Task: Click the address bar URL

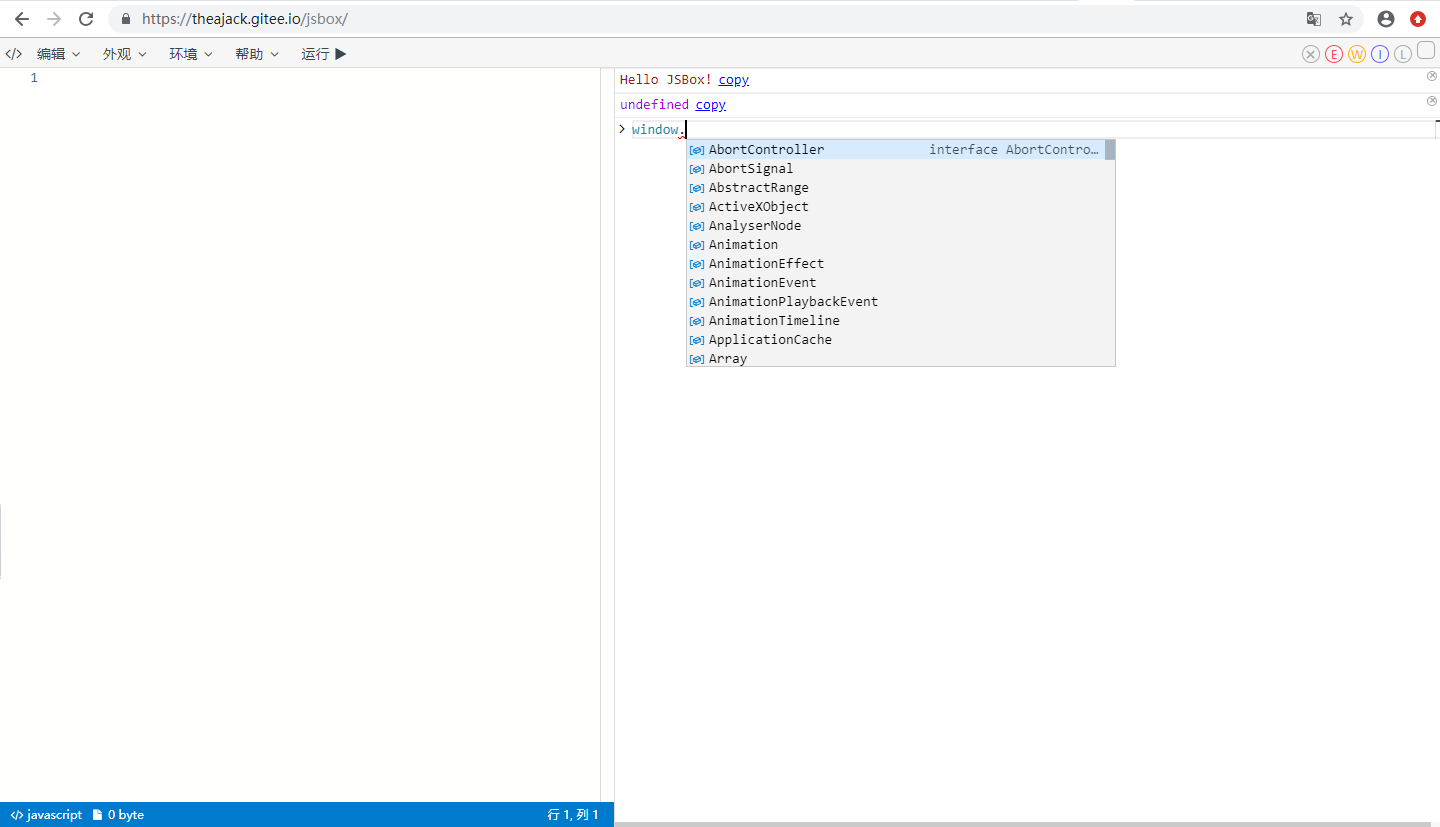Action: pyautogui.click(x=245, y=19)
